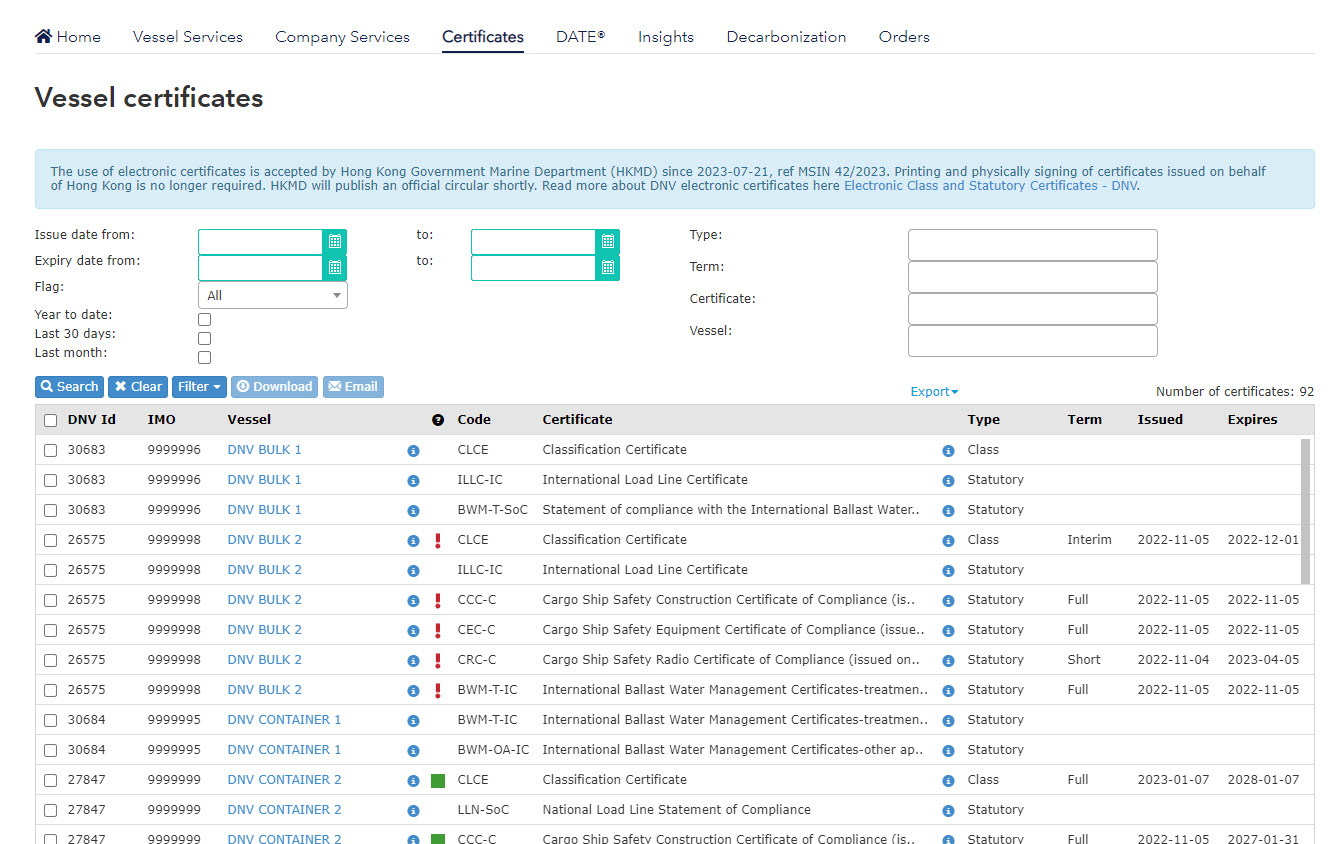Click certificate info icon for CEC-C row

(948, 631)
